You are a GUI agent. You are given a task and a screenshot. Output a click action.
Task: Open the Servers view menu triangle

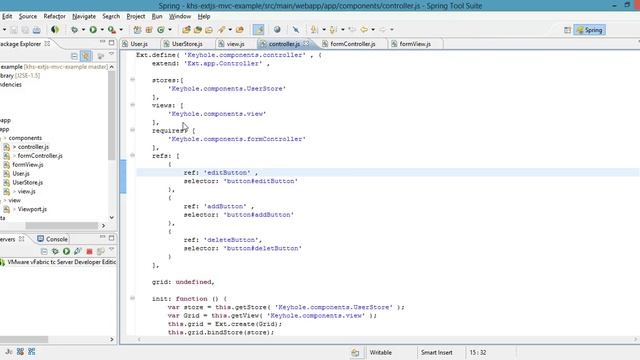[x=111, y=249]
